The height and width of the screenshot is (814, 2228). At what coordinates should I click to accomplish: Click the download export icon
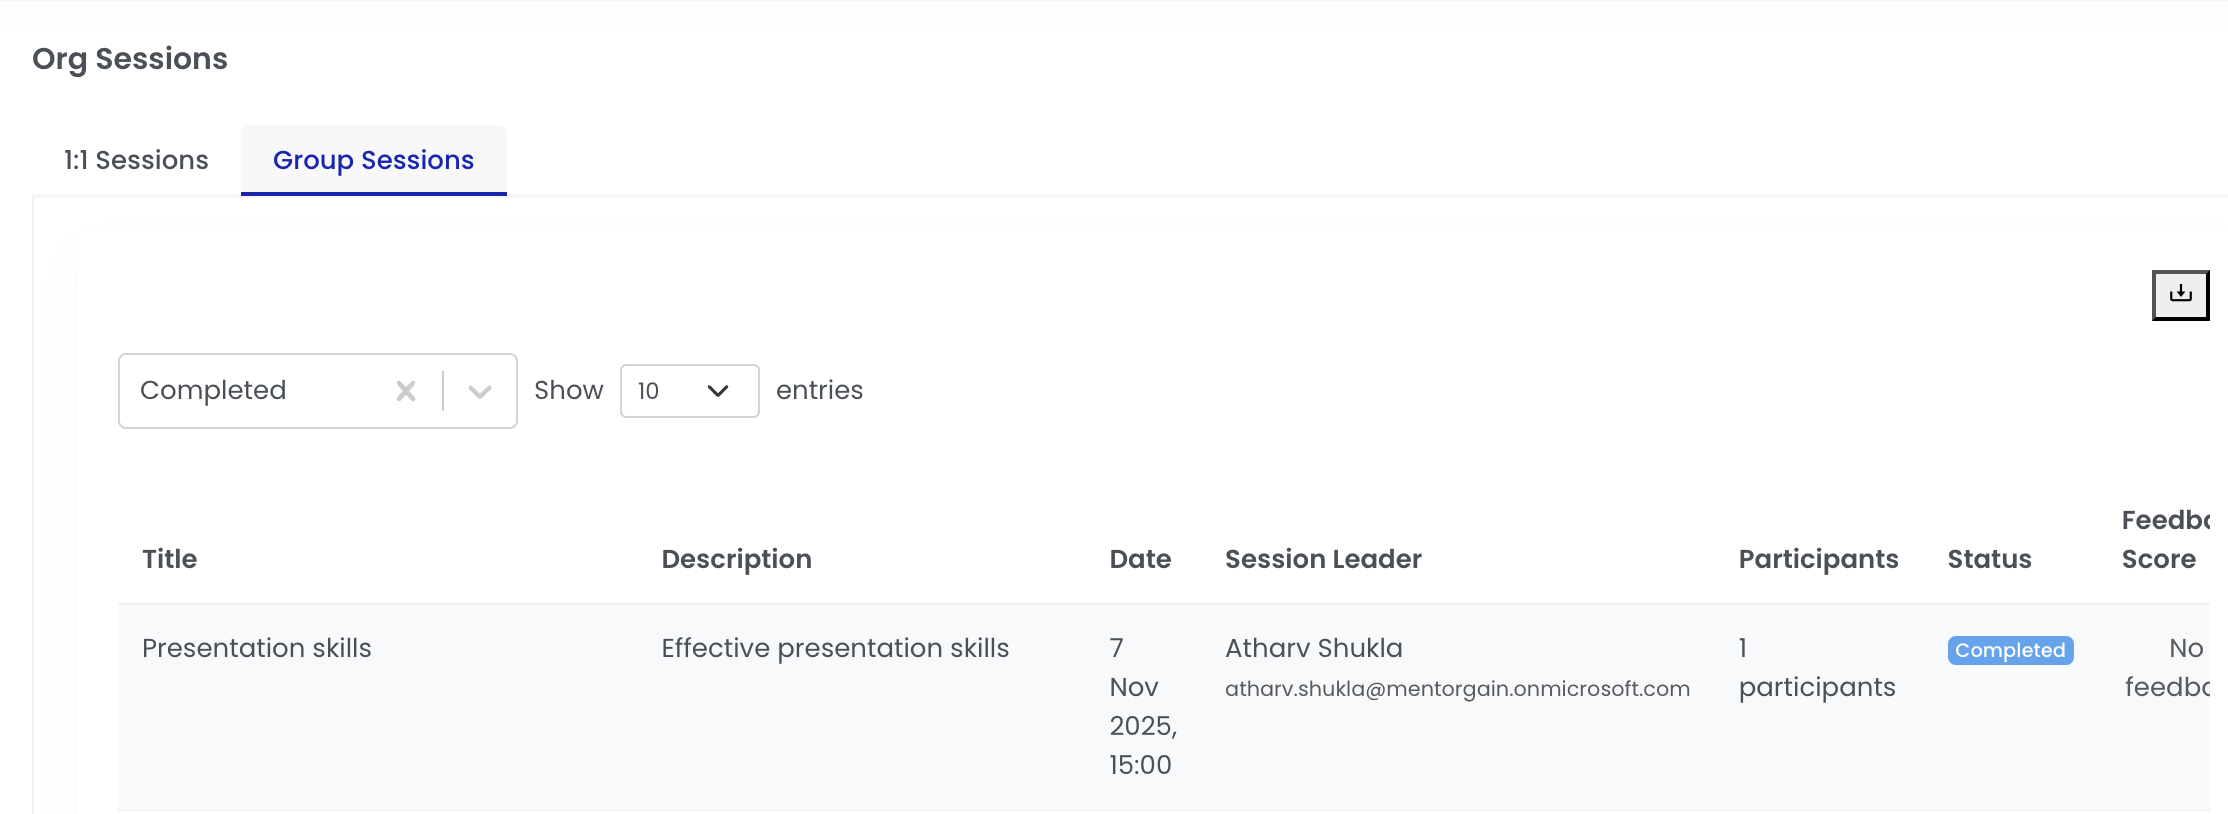(x=2180, y=294)
